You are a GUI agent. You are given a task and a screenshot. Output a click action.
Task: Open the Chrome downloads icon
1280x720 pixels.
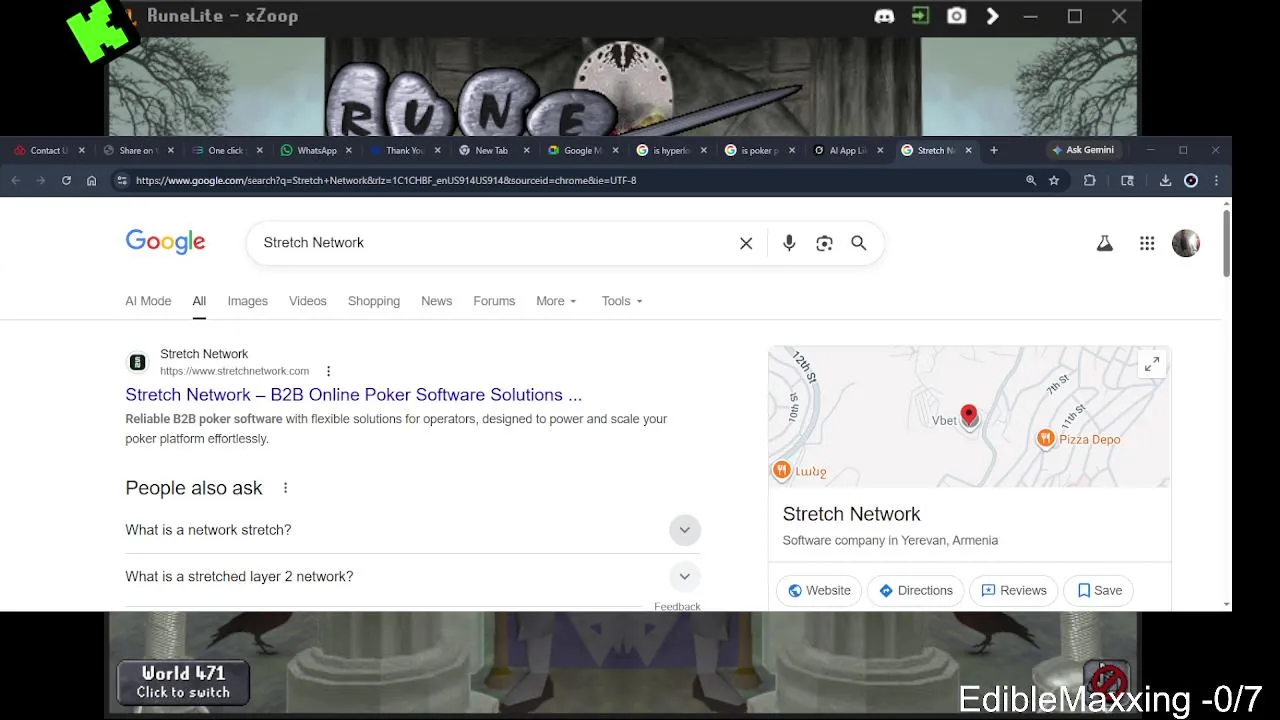click(1165, 181)
